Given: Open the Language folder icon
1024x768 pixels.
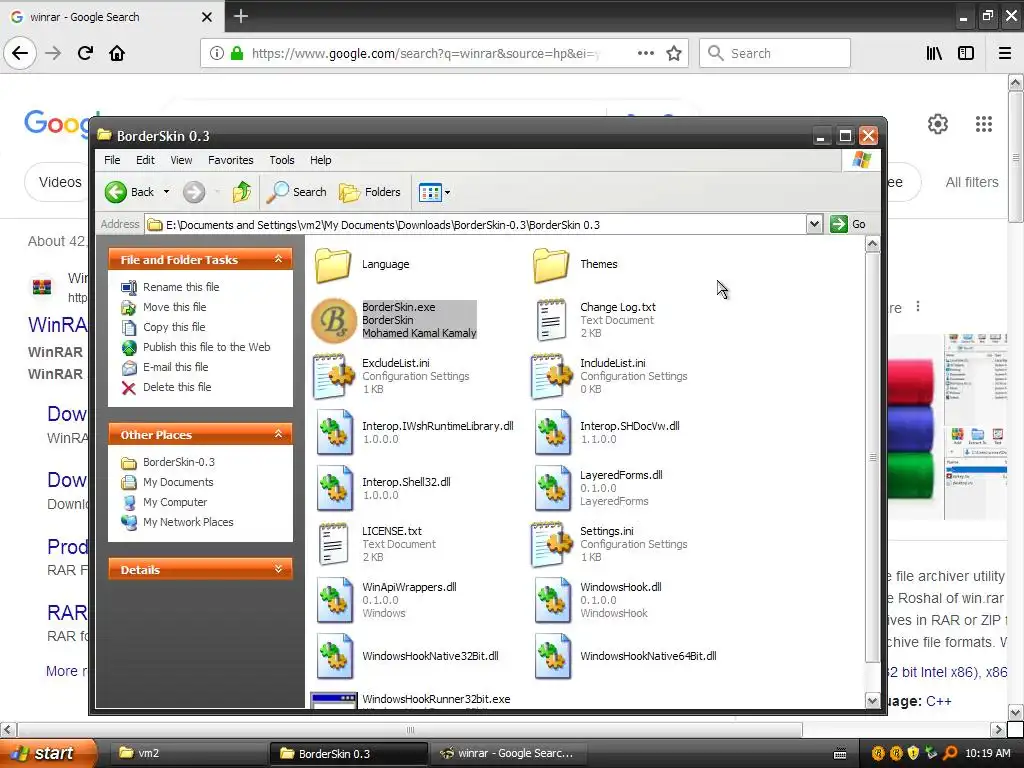Looking at the screenshot, I should coord(333,264).
